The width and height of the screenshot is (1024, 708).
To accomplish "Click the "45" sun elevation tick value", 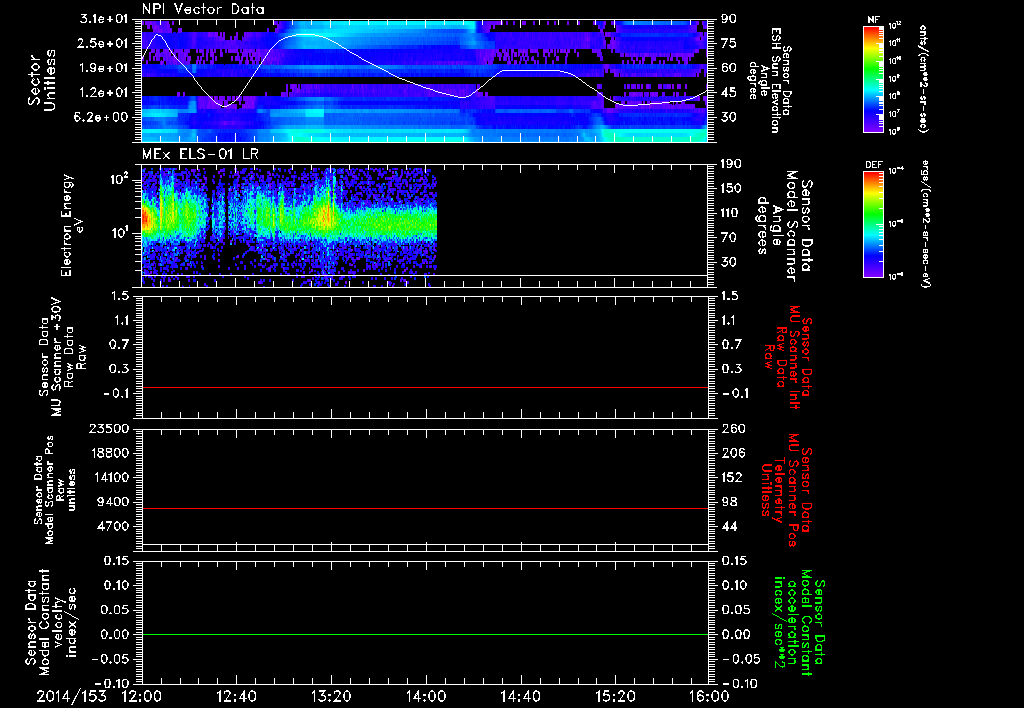I will [x=729, y=93].
